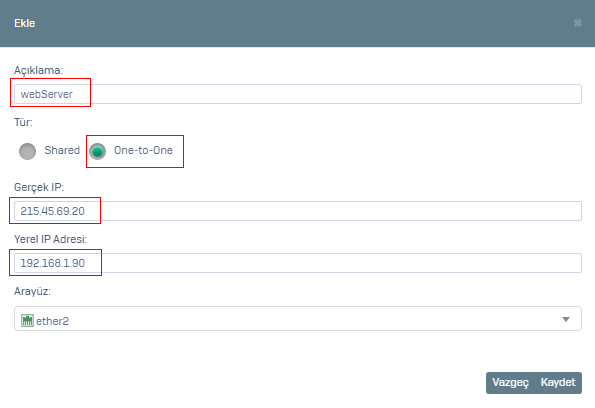Screen dimensions: 595x408
Task: Click the Ekle dialog title
Action: coord(25,23)
